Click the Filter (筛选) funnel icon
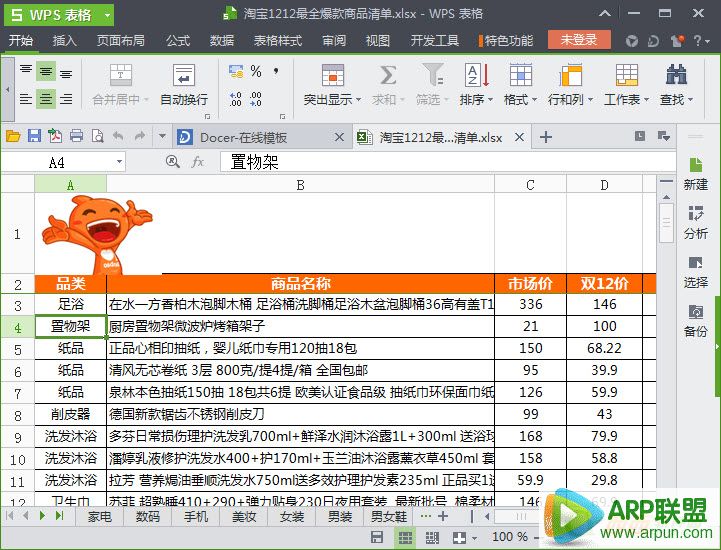Image resolution: width=721 pixels, height=550 pixels. point(432,75)
